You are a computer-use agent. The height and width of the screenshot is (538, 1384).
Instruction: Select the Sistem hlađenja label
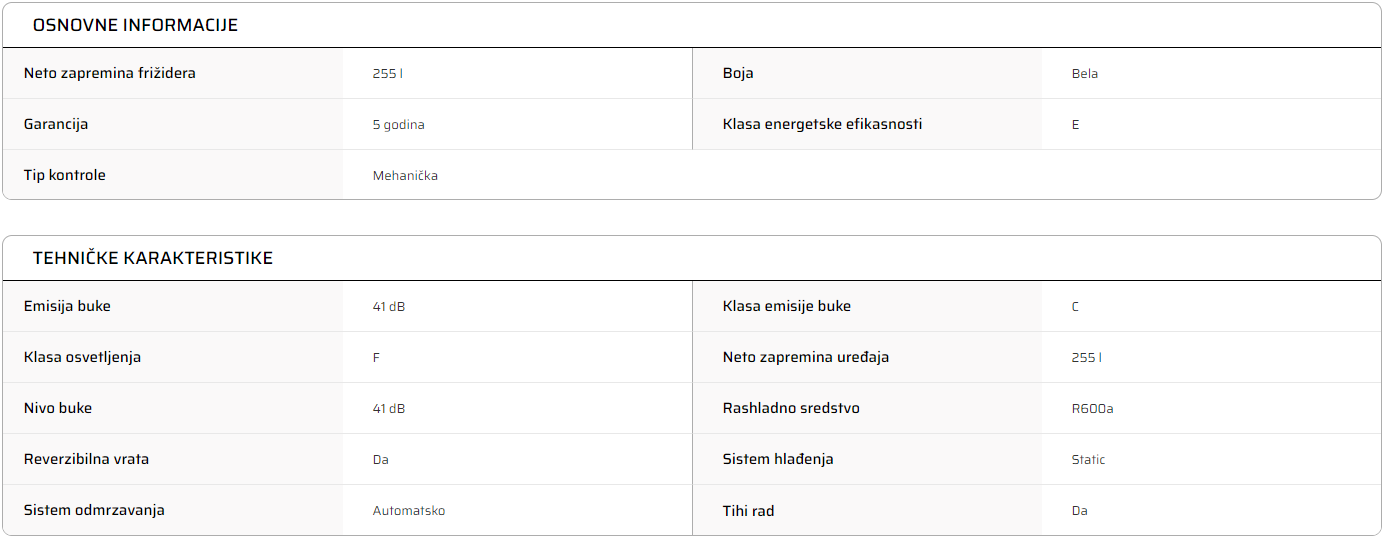tap(778, 459)
